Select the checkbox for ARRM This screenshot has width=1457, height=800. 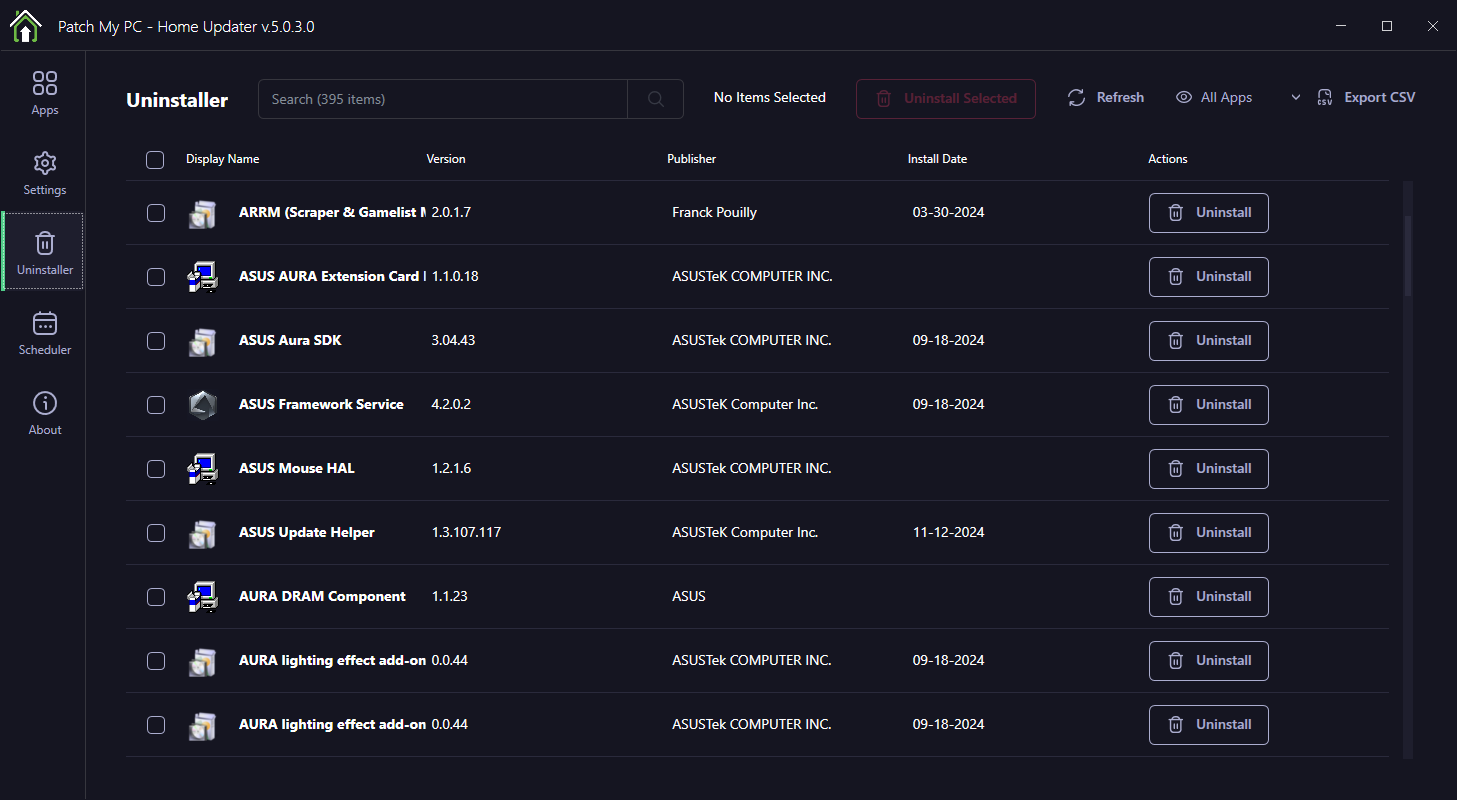pyautogui.click(x=156, y=213)
